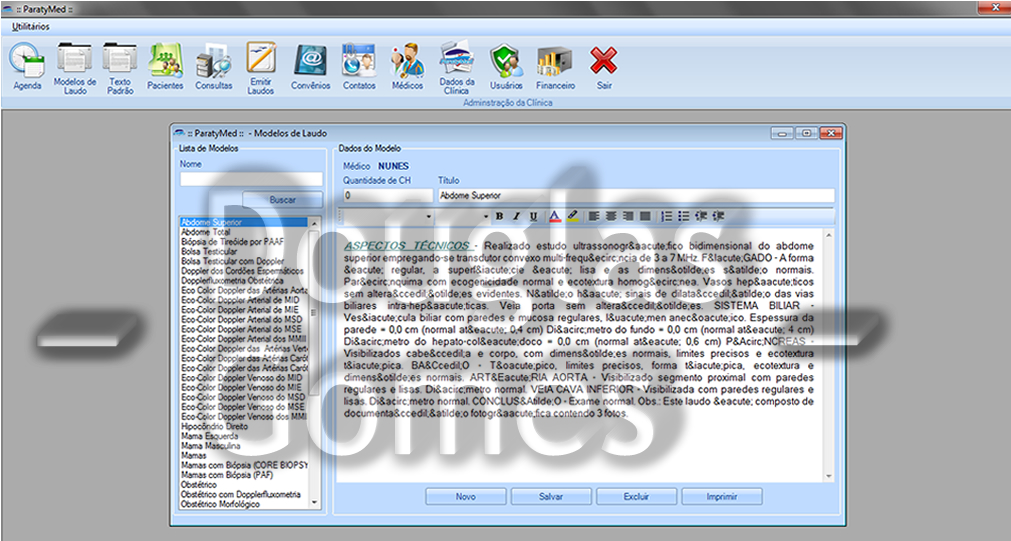Select Abdome Total in models list
The height and width of the screenshot is (541, 1011).
(205, 232)
